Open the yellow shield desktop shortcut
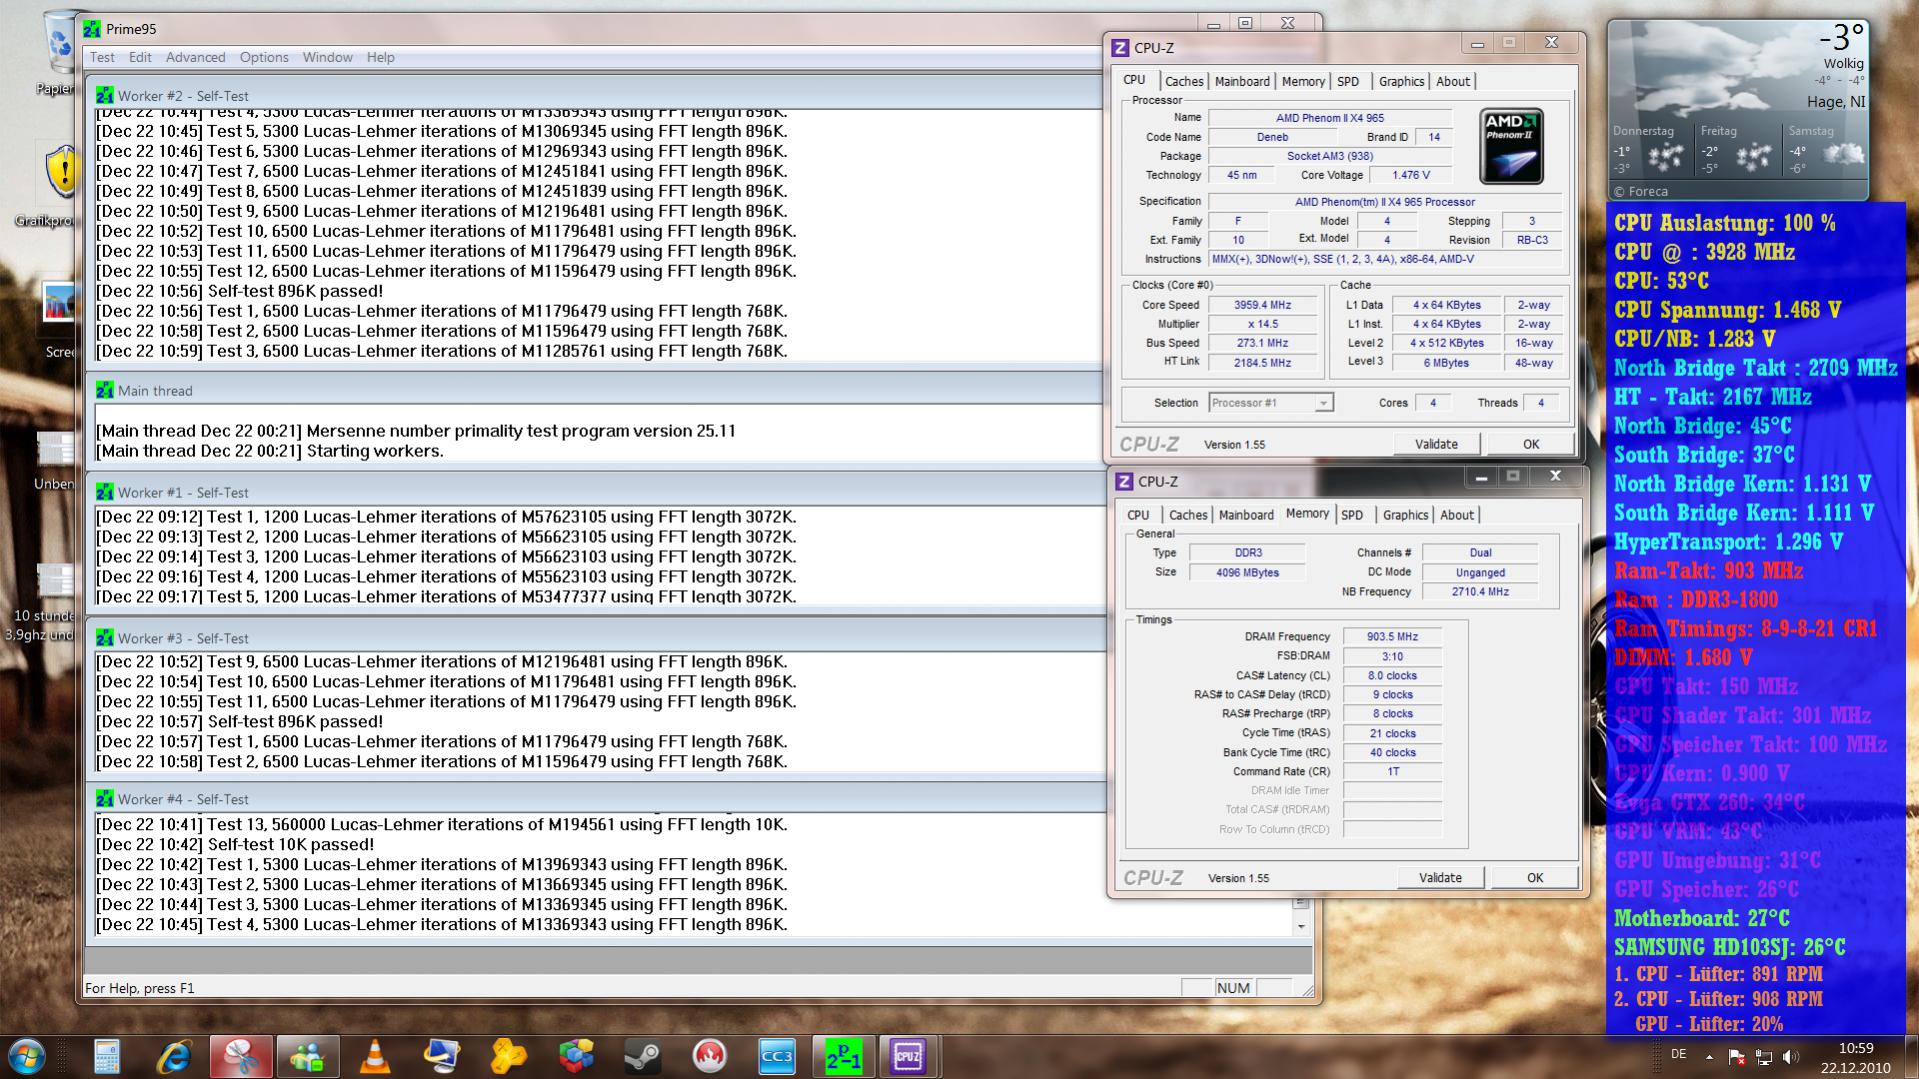 tap(58, 183)
